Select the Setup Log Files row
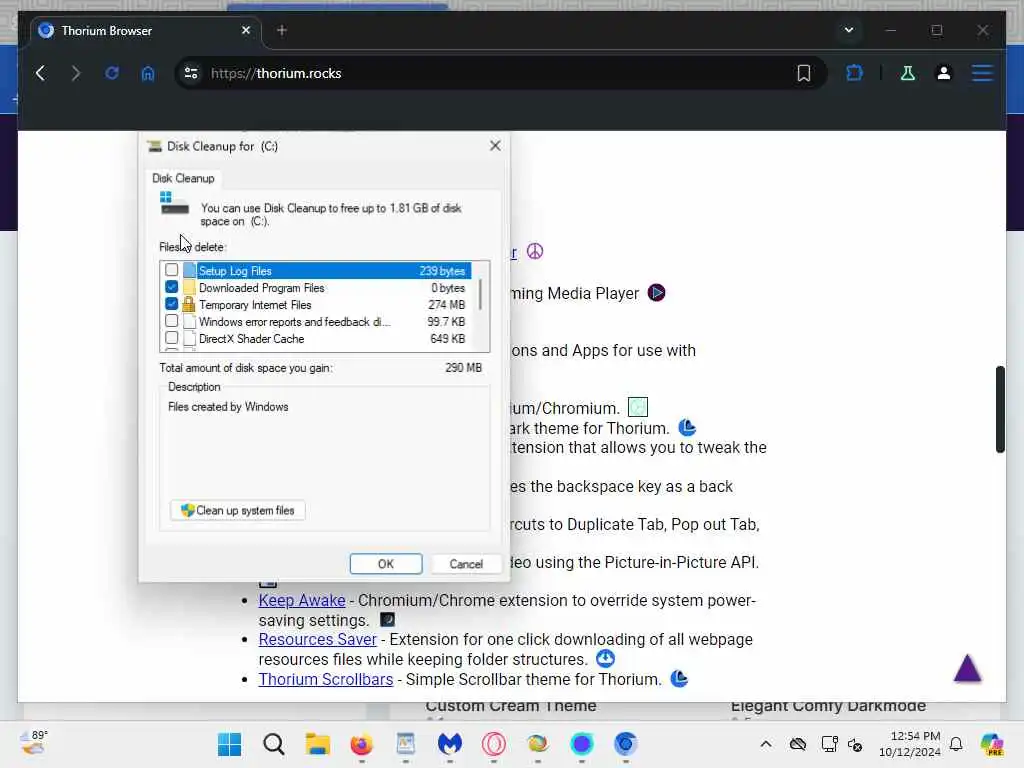Screen dimensions: 1024x768 click(x=316, y=271)
